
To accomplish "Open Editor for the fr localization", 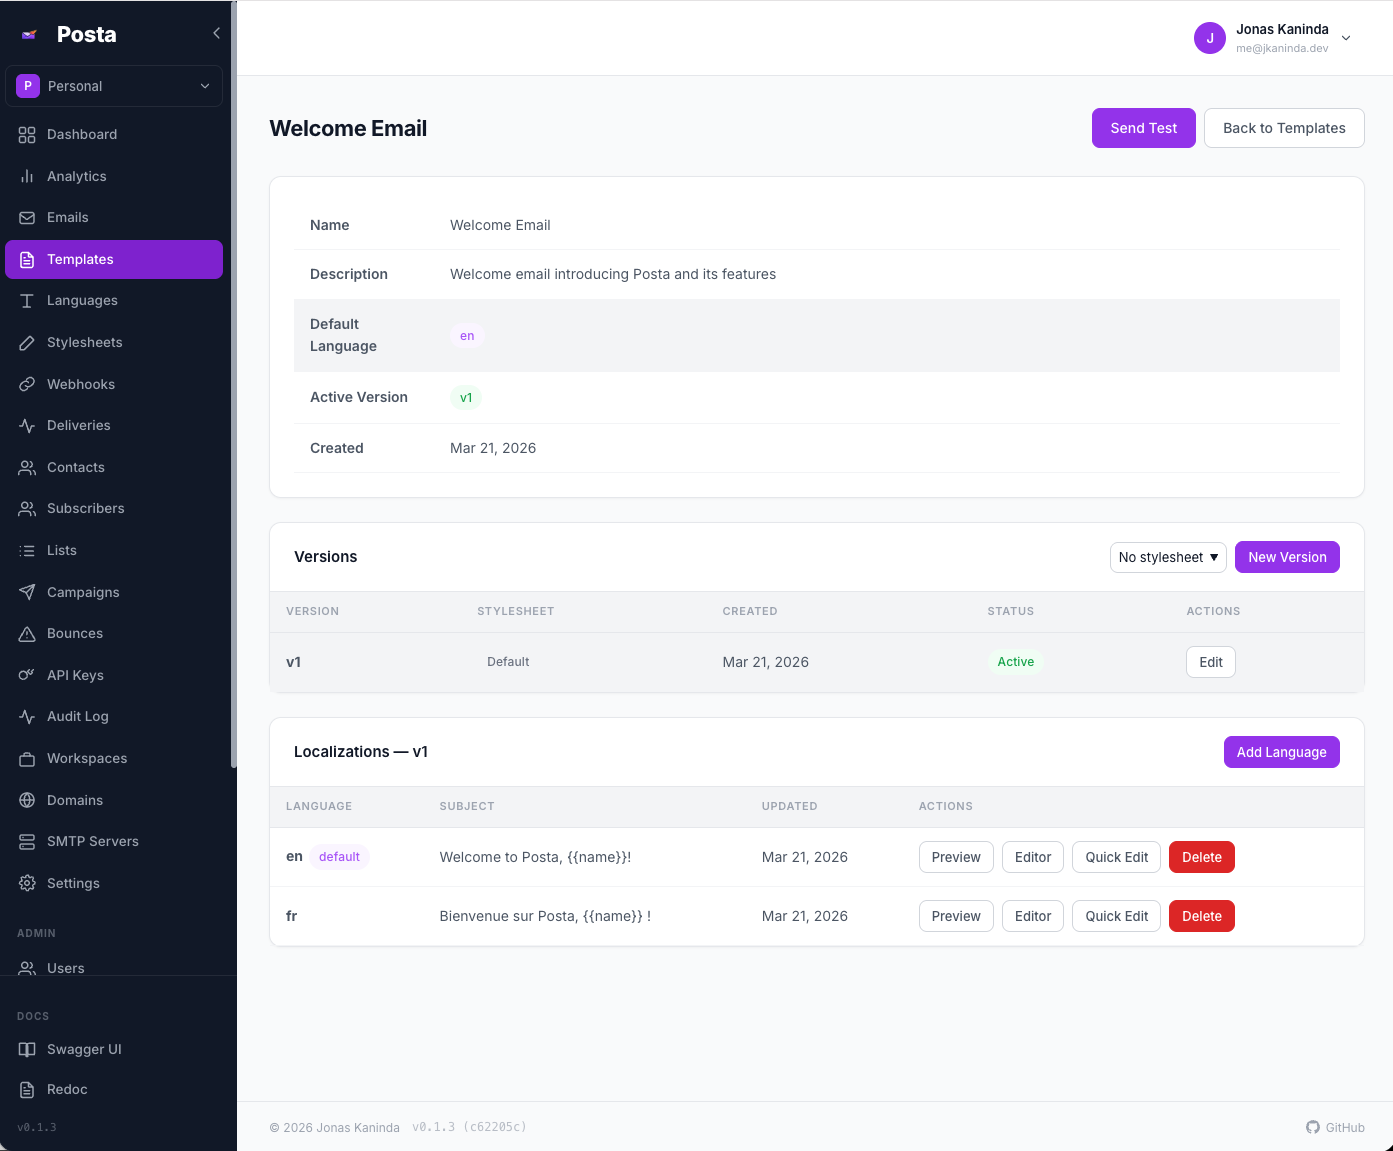I will point(1033,916).
